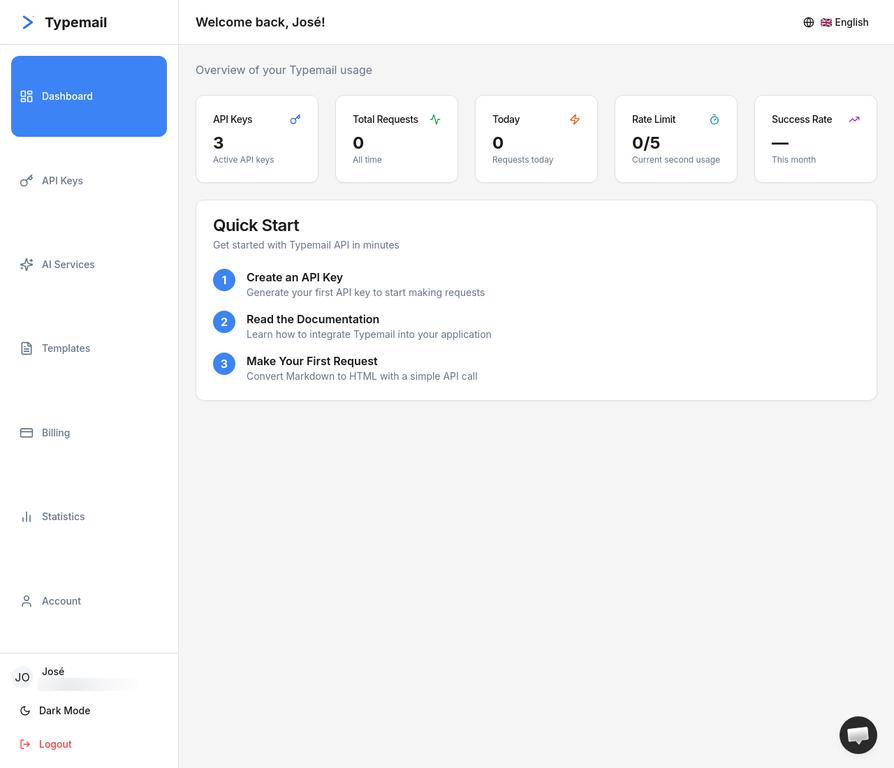
Task: Click the globe icon in the header
Action: tap(808, 21)
